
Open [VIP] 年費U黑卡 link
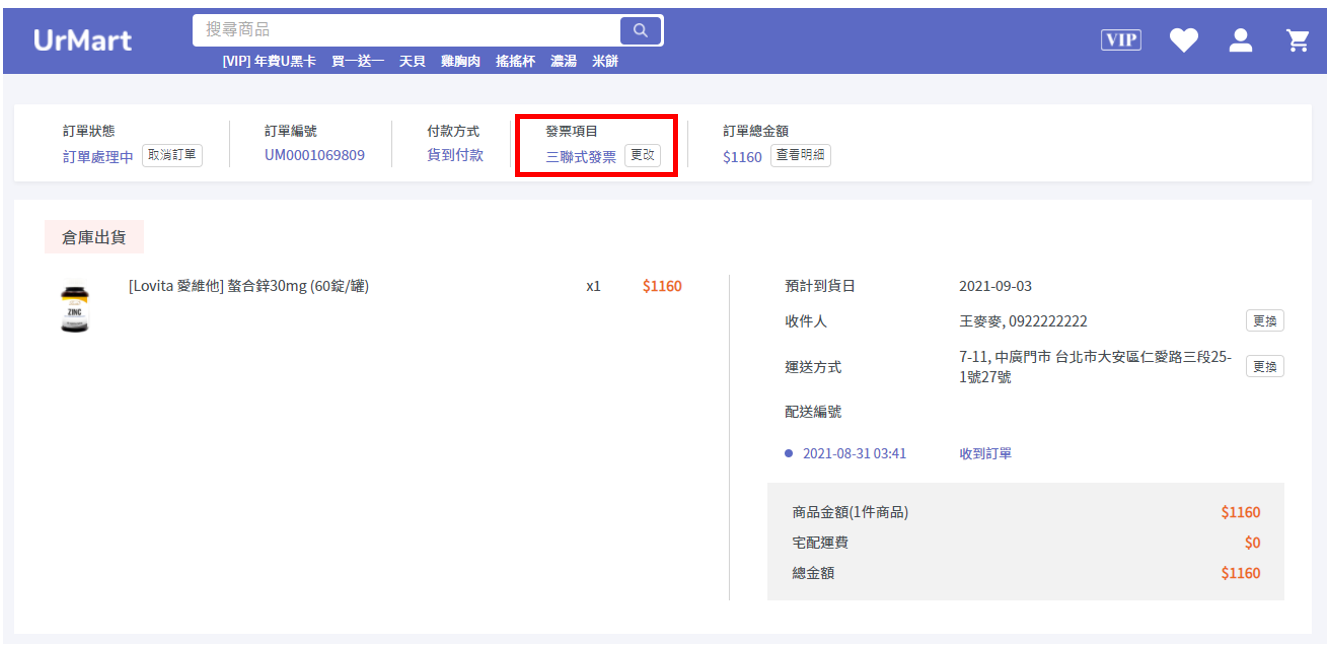click(269, 61)
